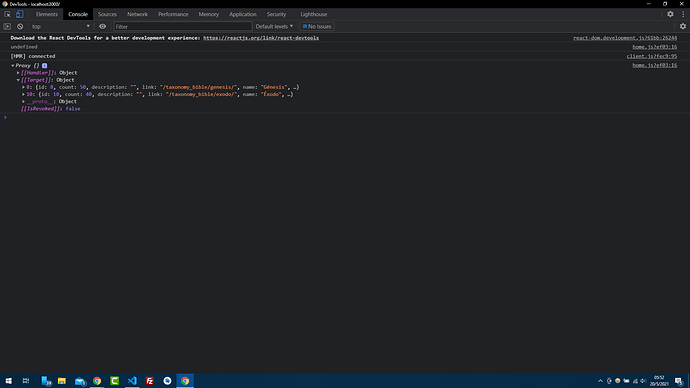Show hidden system tray icons chevron

tap(600, 381)
